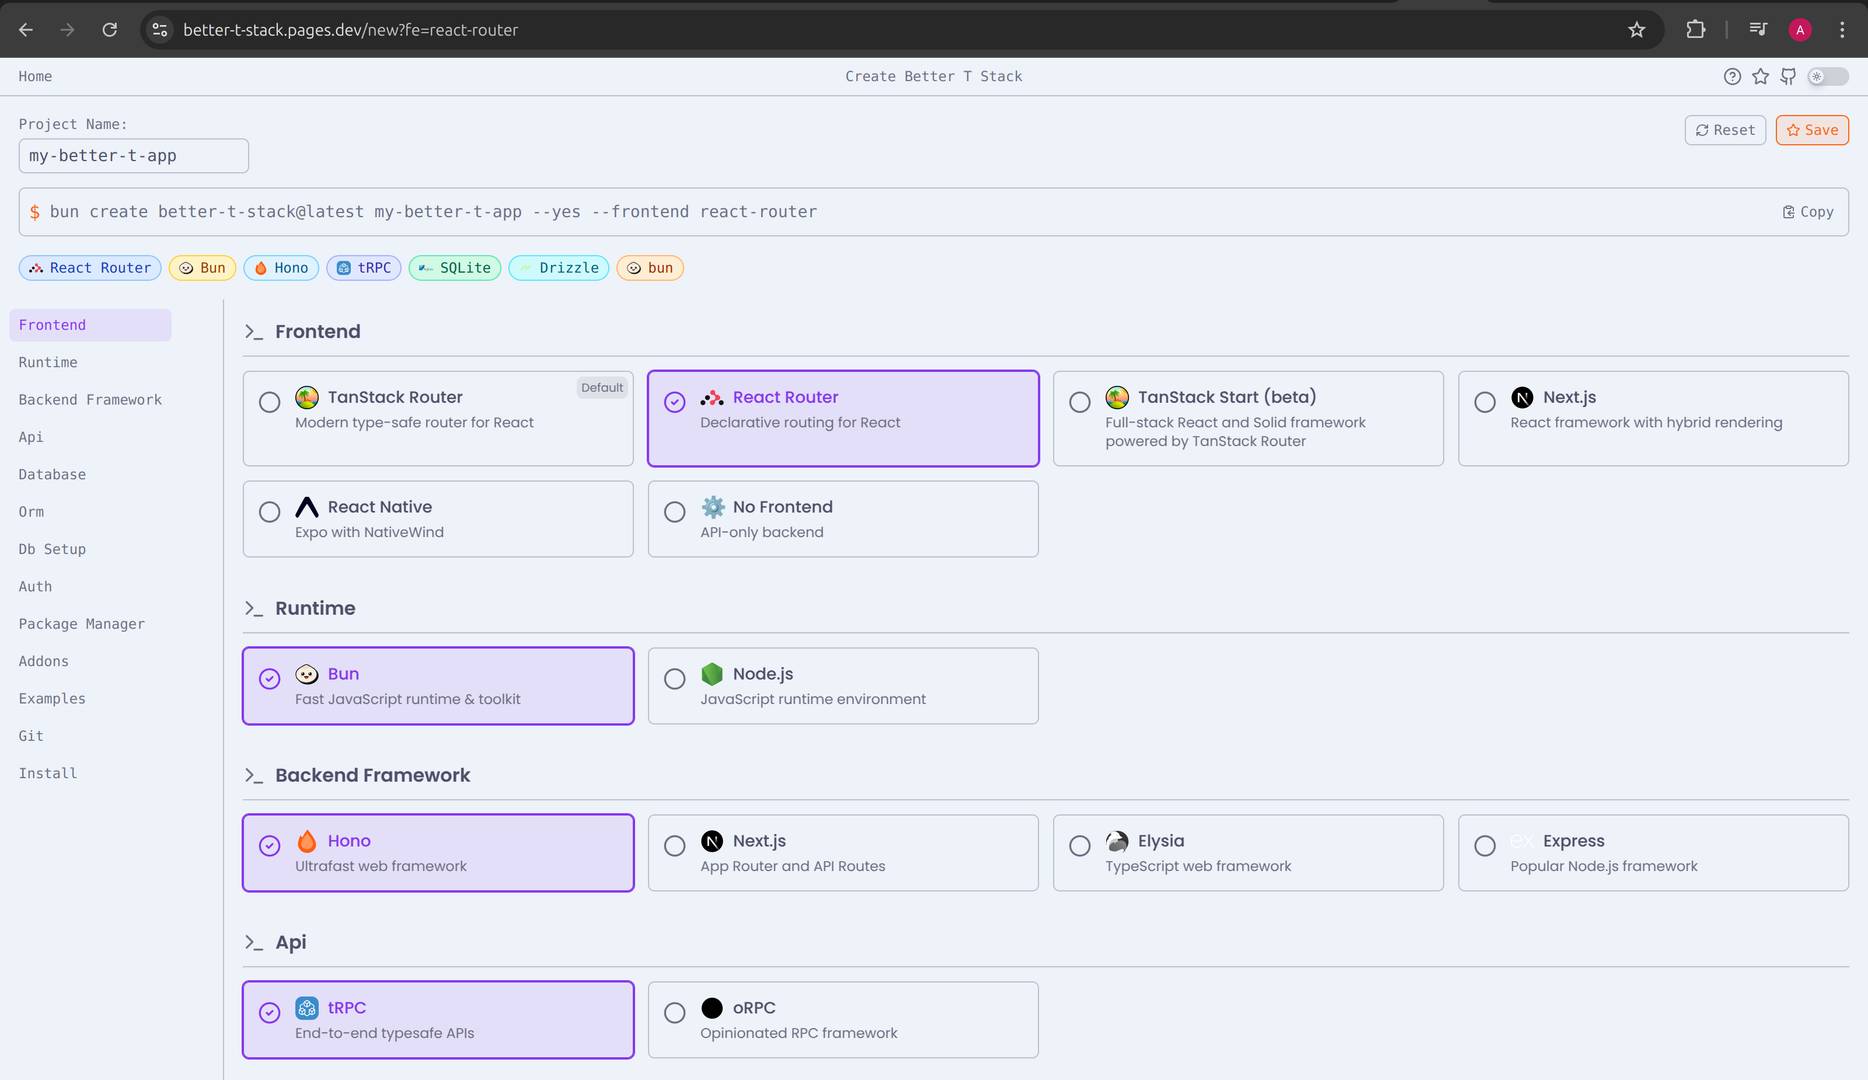Open the GitHub icon in the top bar
The width and height of the screenshot is (1868, 1080).
(1788, 76)
